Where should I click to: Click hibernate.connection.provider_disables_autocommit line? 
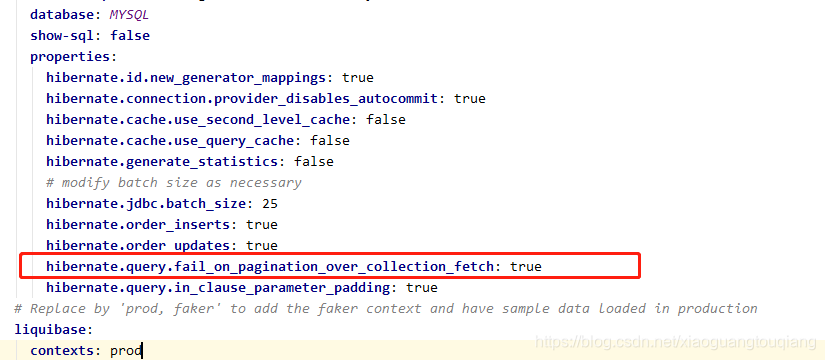(x=266, y=99)
